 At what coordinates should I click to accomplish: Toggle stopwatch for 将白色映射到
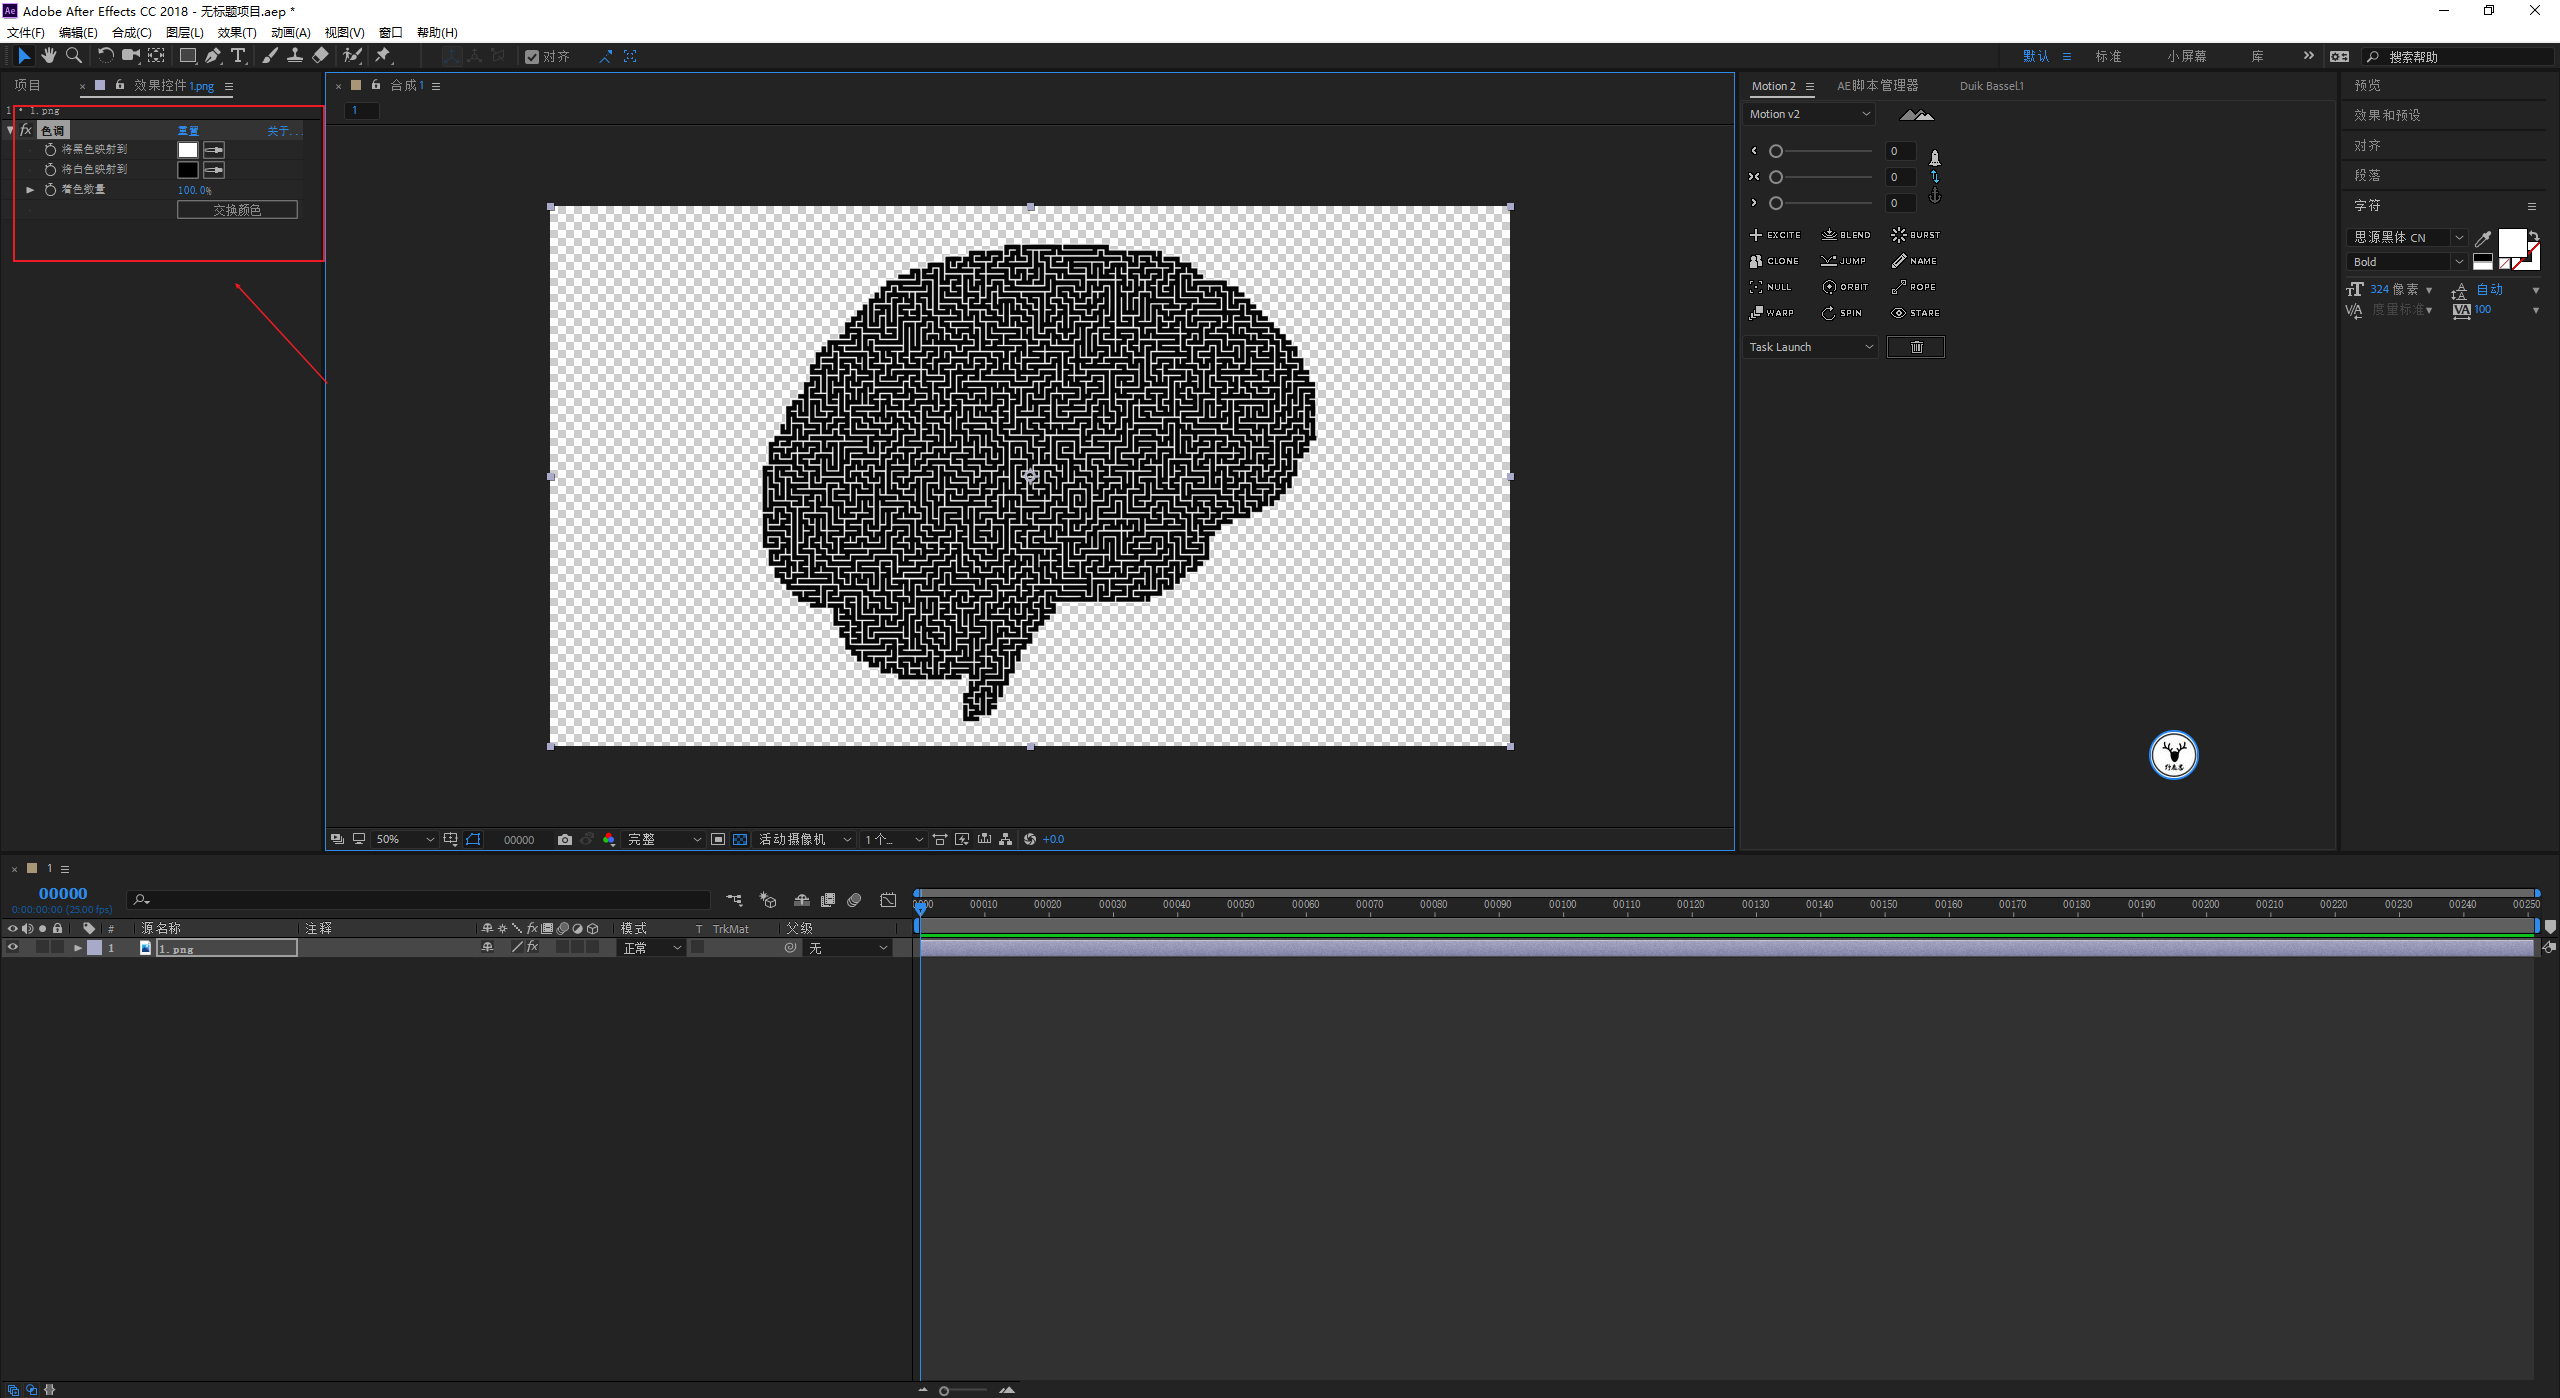50,169
